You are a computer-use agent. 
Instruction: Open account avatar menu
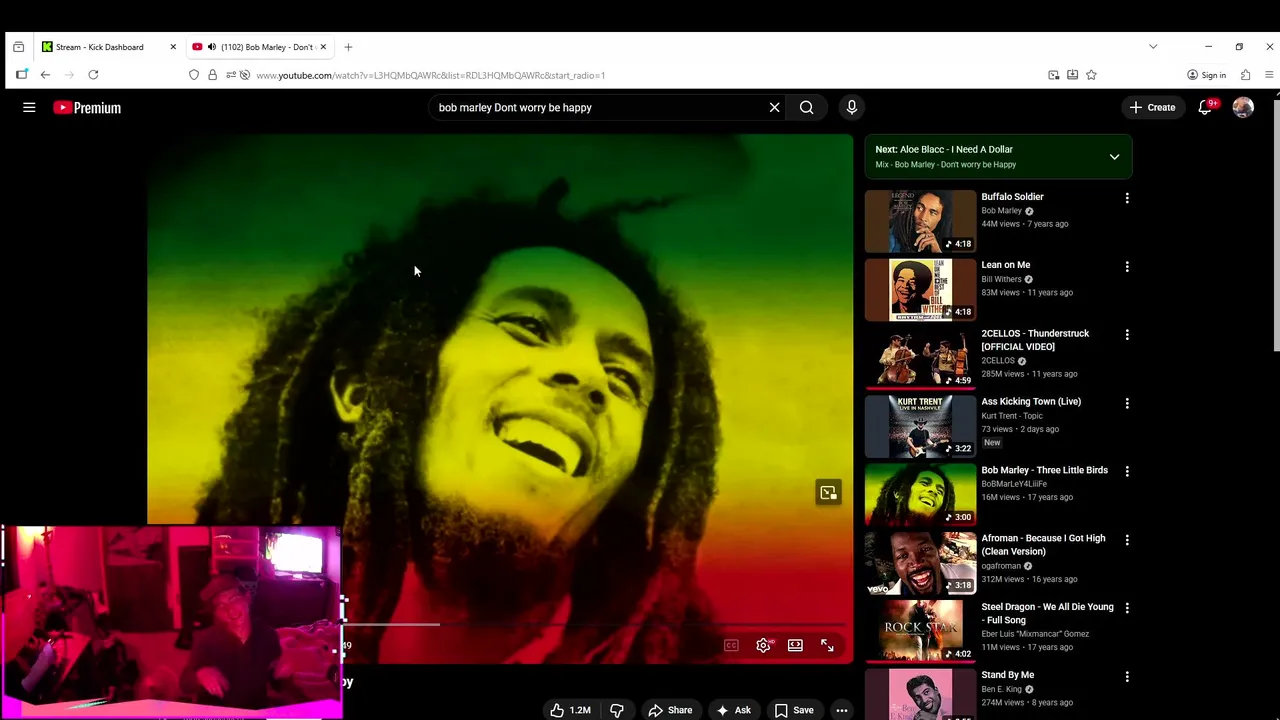1243,107
